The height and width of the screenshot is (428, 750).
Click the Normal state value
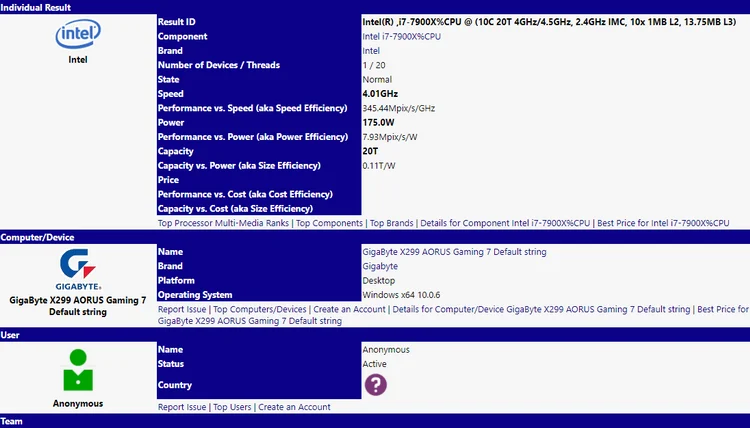[x=377, y=79]
